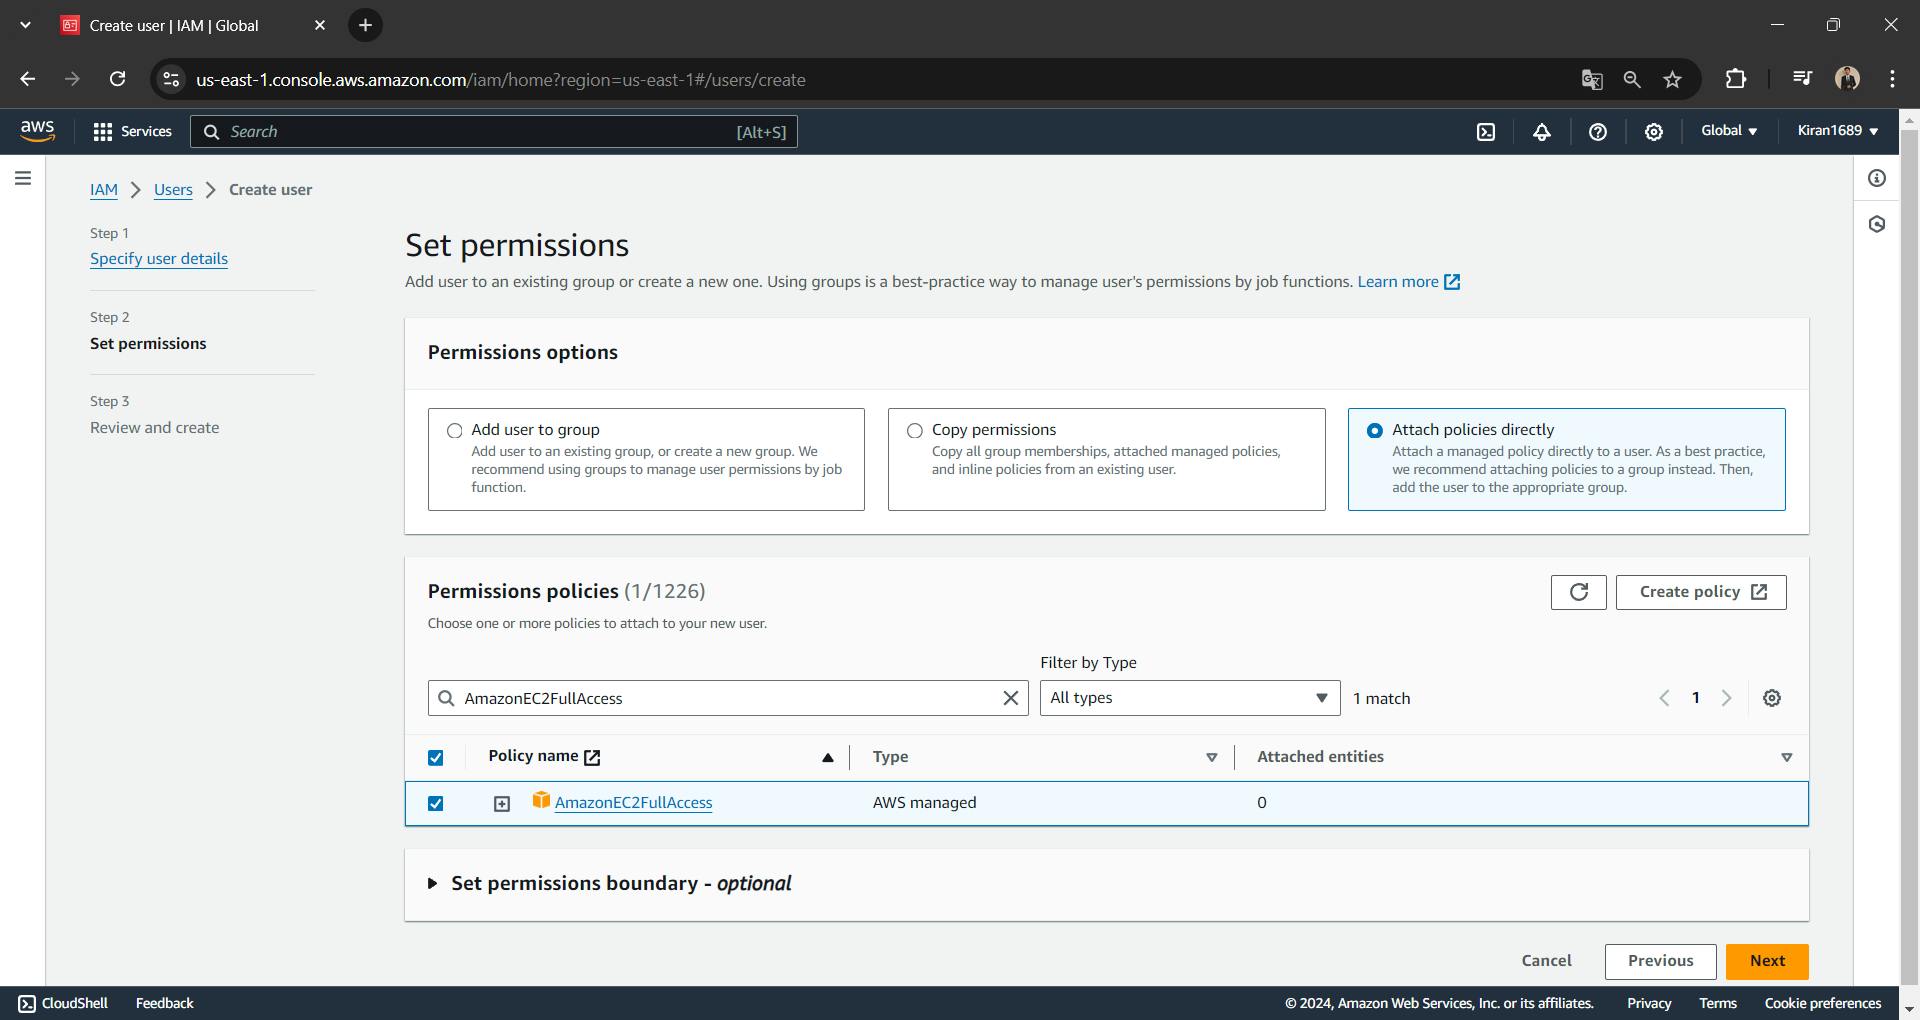The height and width of the screenshot is (1020, 1920).
Task: Open policy table preferences gear
Action: 1772,698
